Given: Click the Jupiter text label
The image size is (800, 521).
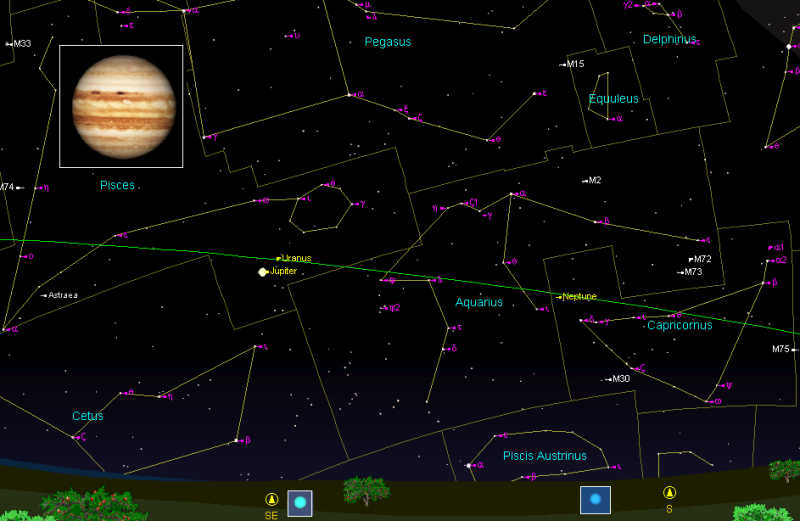Looking at the screenshot, I should click(x=283, y=271).
